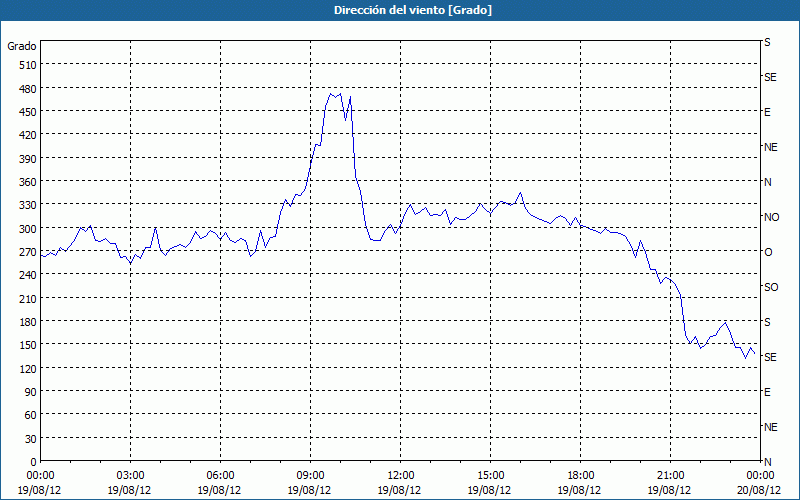Click the 'NE' compass label beside the 30 gridline
The width and height of the screenshot is (800, 500).
pyautogui.click(x=771, y=427)
